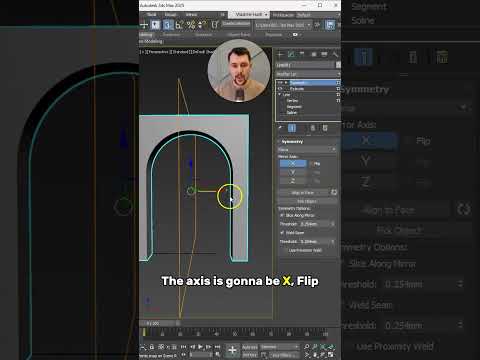Expand the Symmetry modifier sub-levels

coord(285,83)
